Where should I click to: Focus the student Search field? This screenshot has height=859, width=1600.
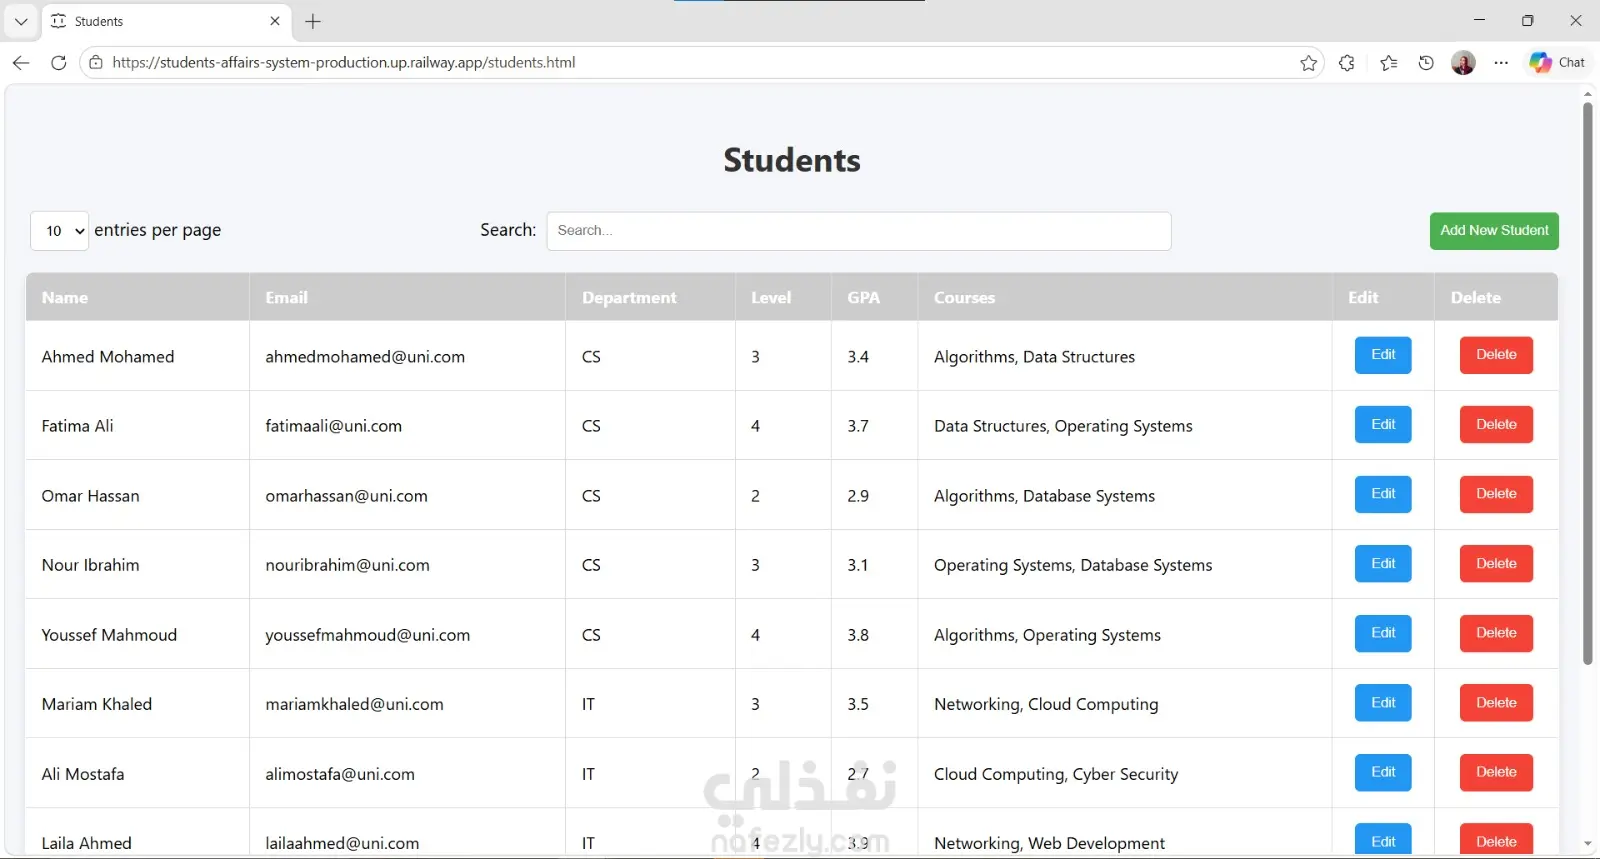(x=859, y=231)
